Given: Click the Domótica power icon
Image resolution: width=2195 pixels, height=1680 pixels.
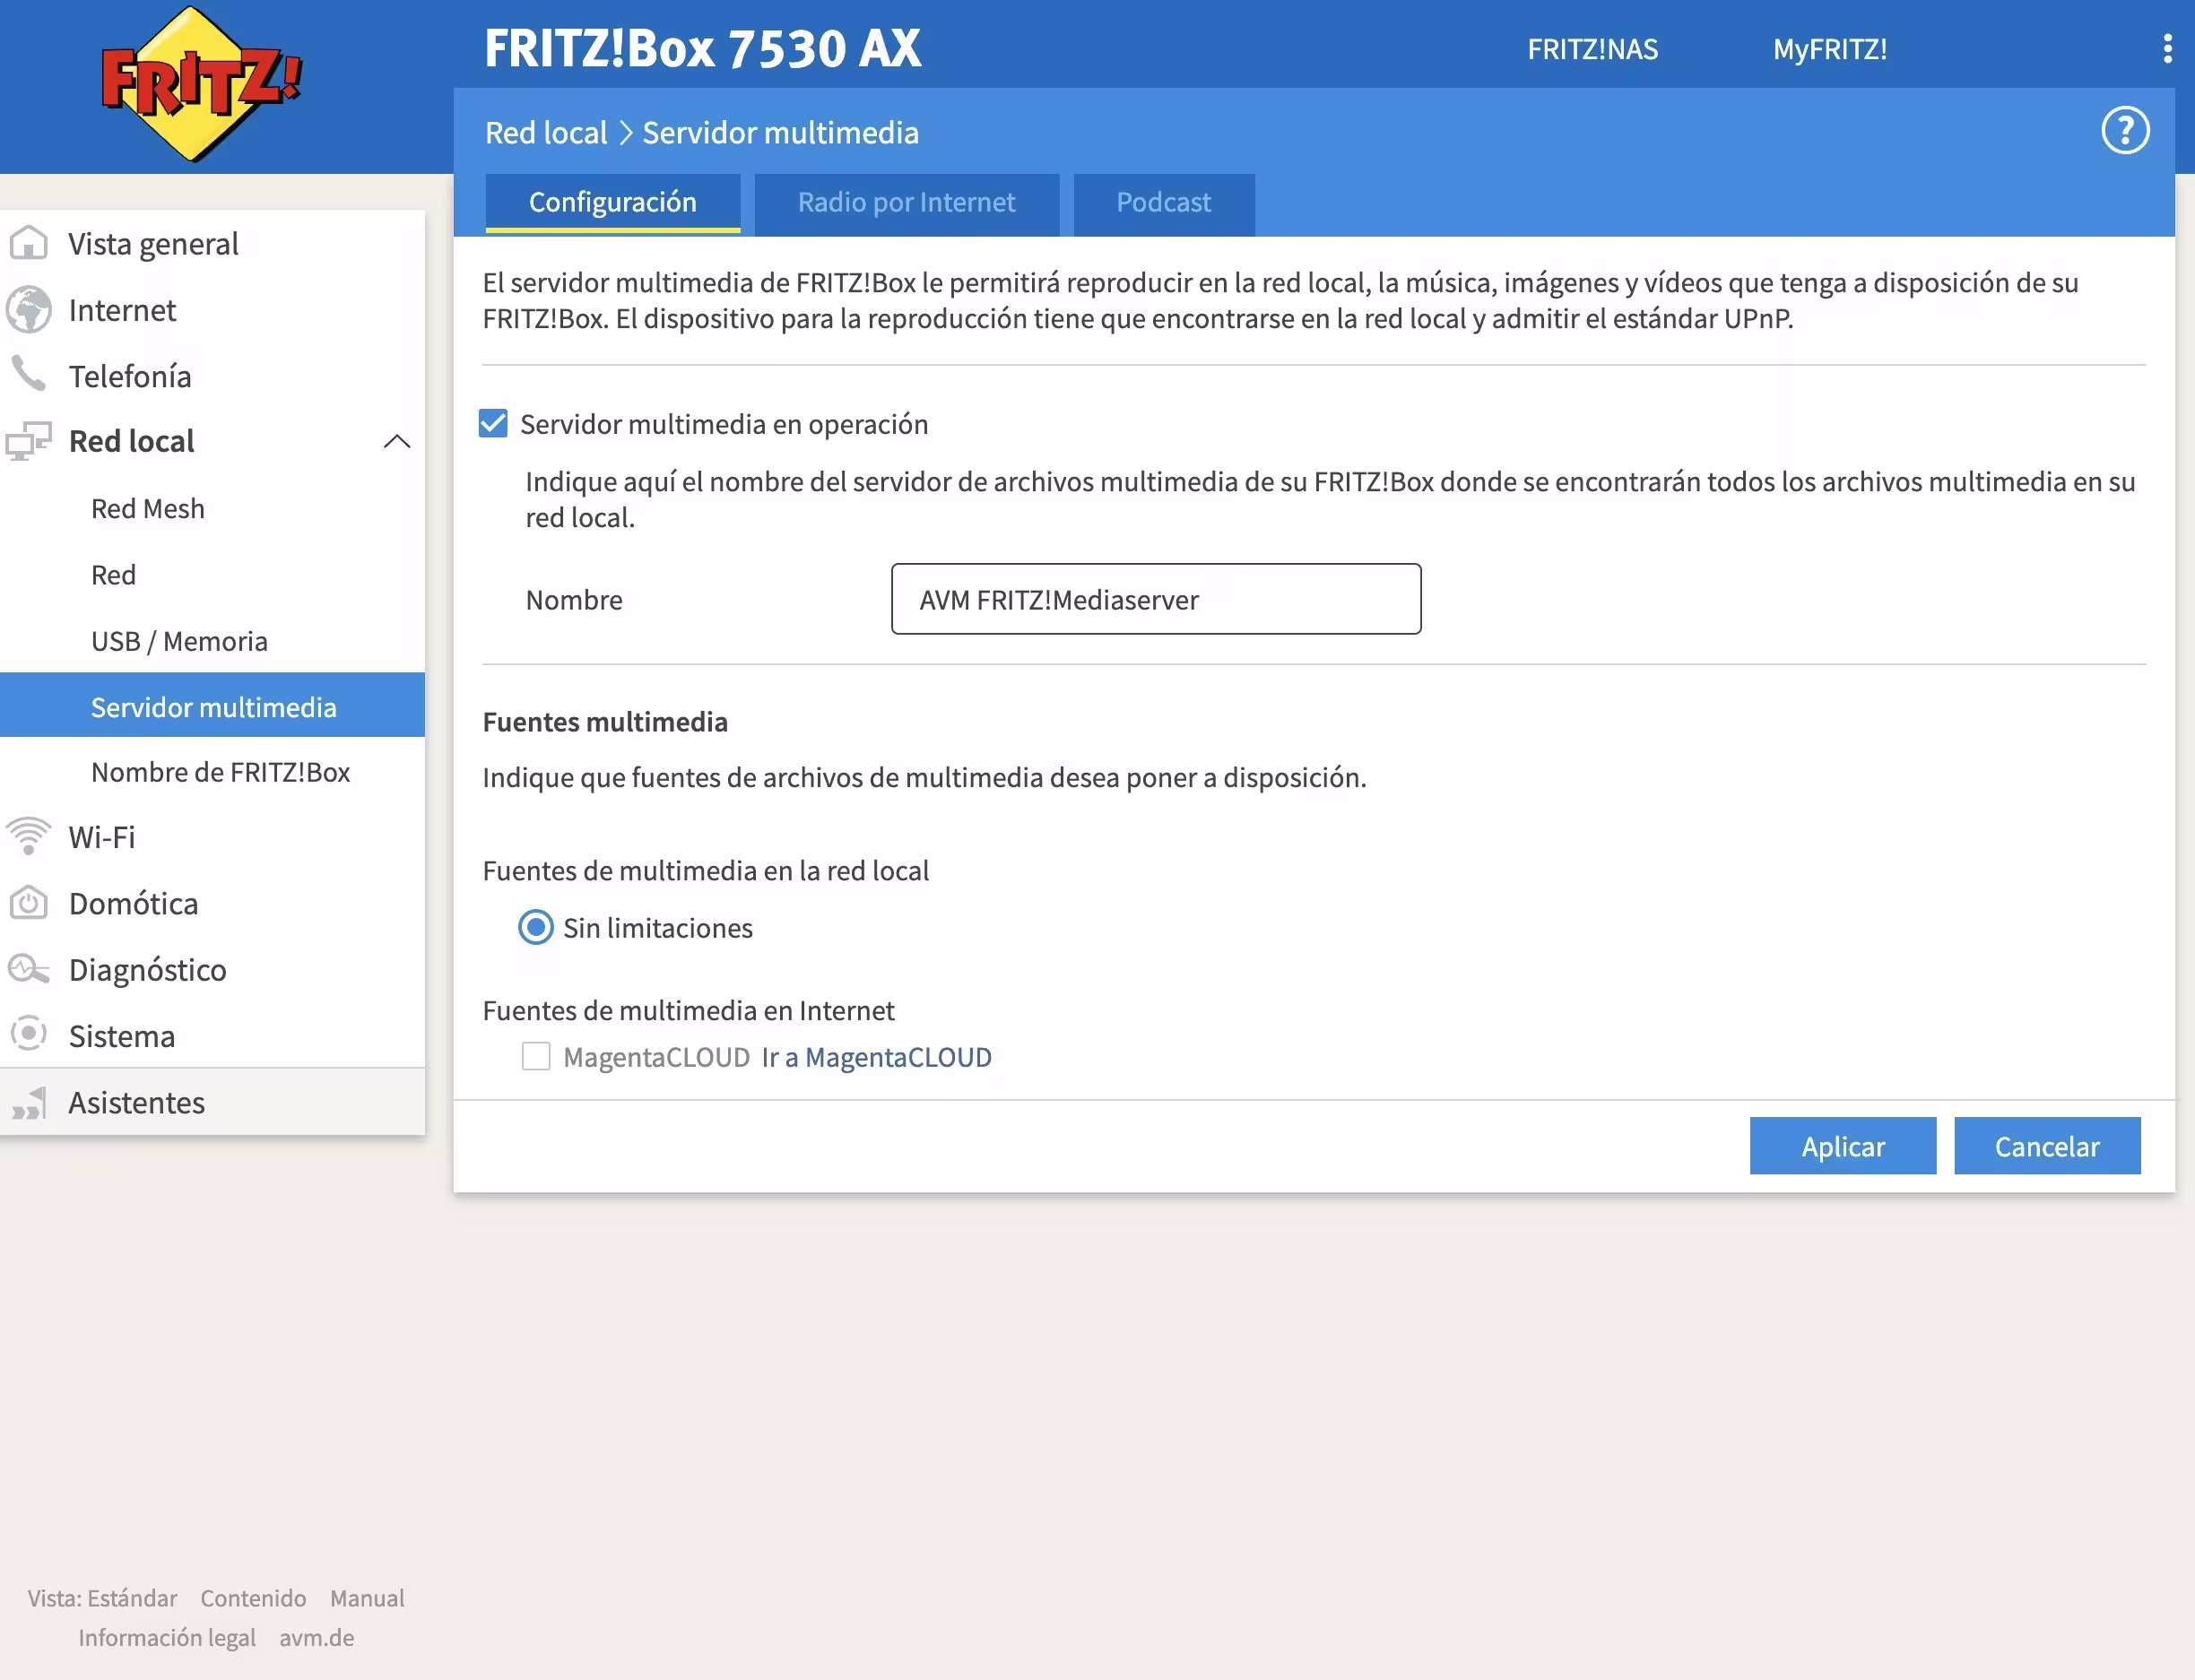Looking at the screenshot, I should [29, 902].
